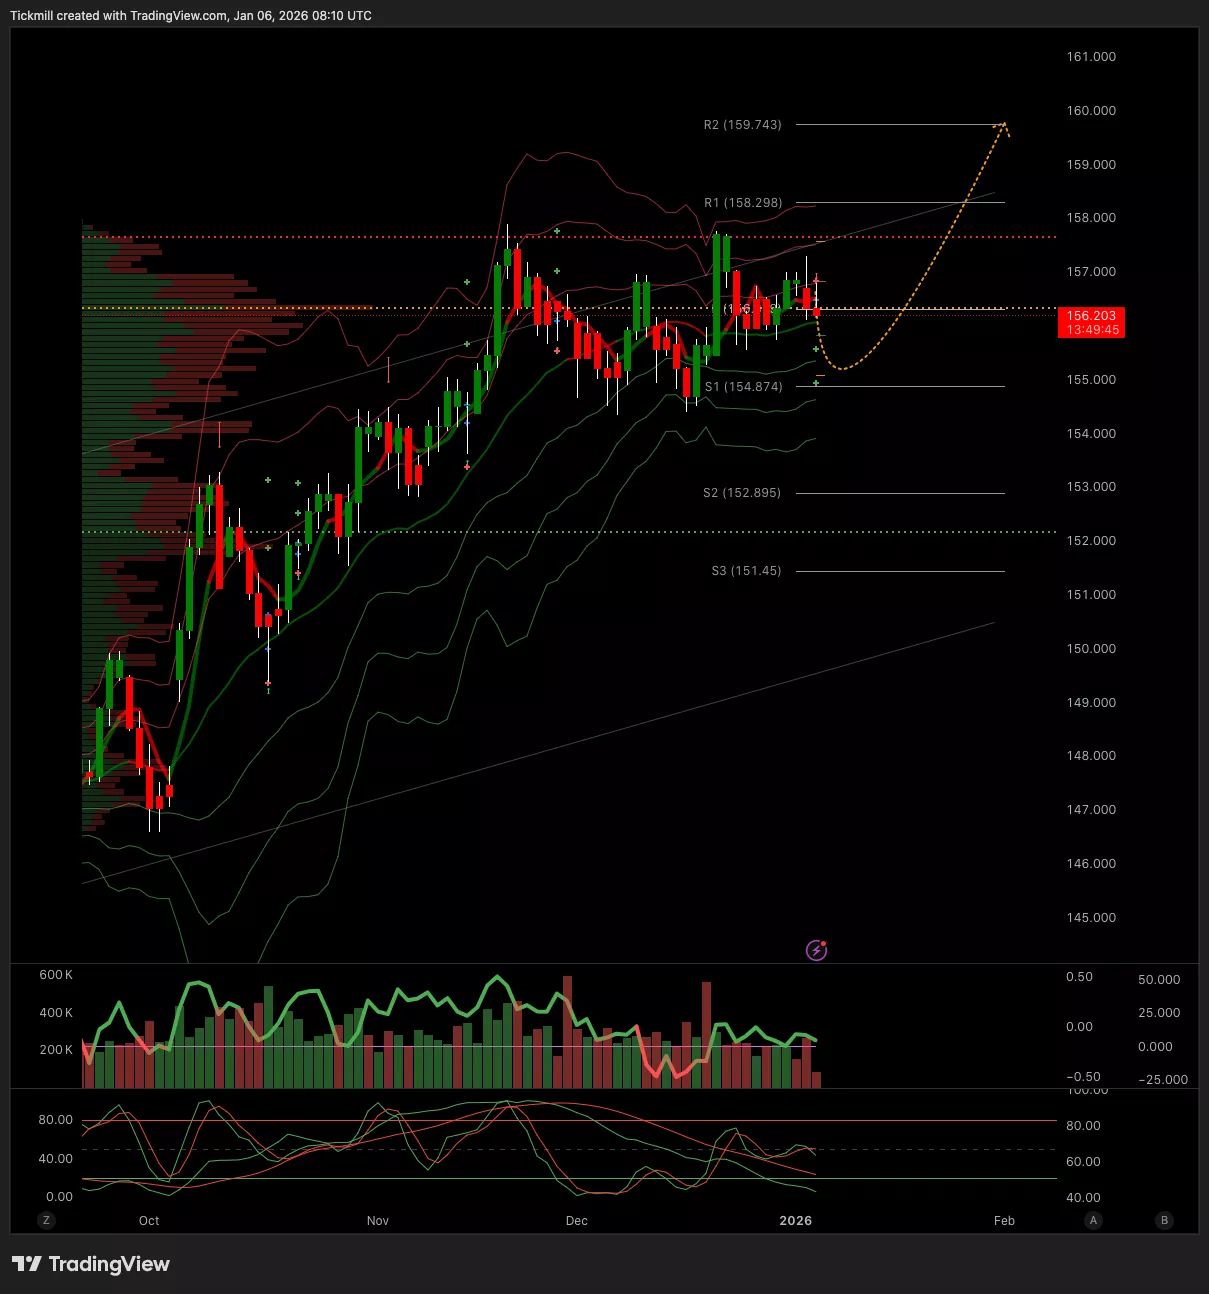Viewport: 1209px width, 1294px height.
Task: Click the purple lightning event icon
Action: pos(817,950)
